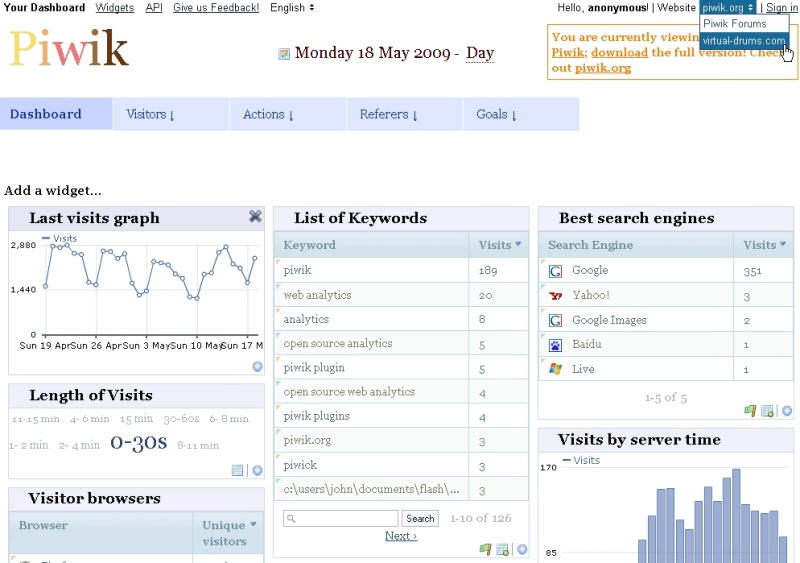Open the Give us Feedback! link
Screen dimensions: 800x563
(216, 8)
